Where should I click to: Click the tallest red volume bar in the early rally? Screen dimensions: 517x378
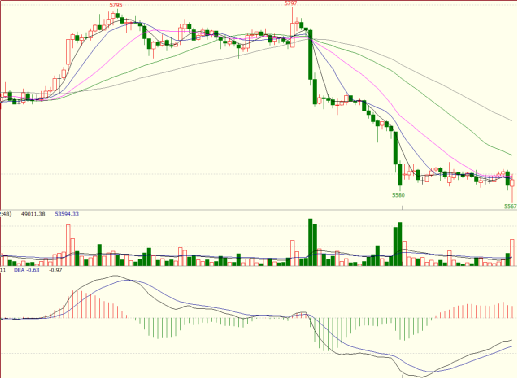coord(68,245)
